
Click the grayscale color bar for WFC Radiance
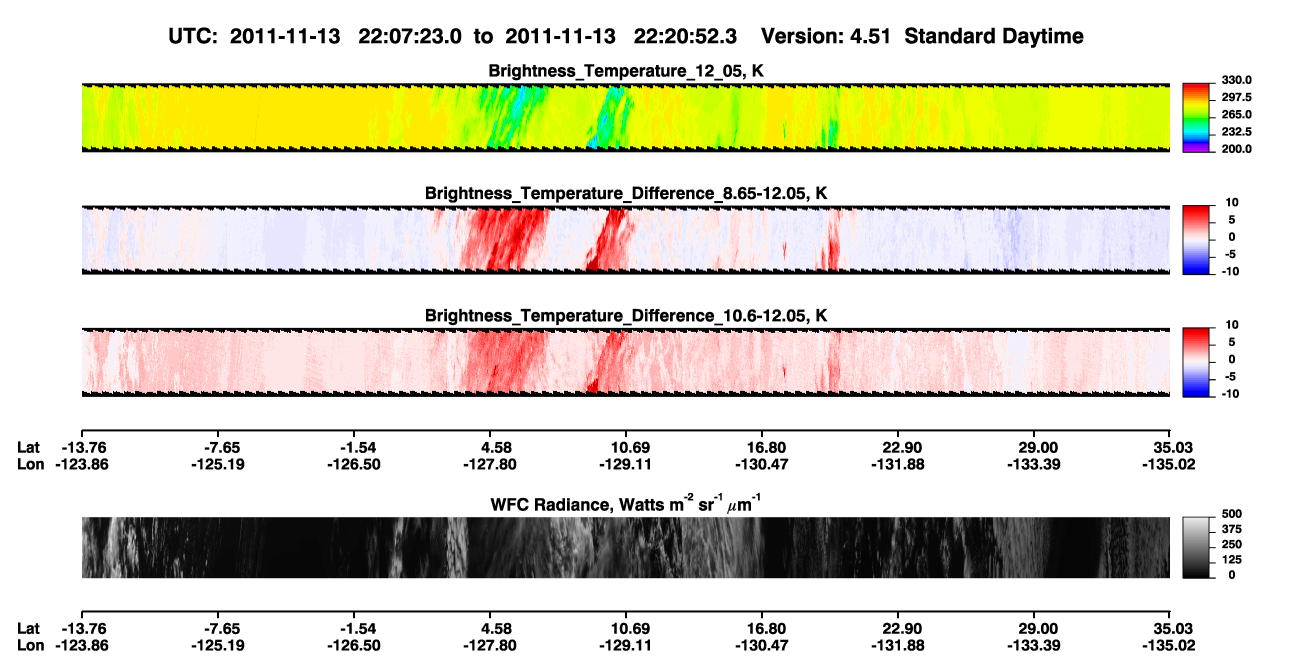(1197, 546)
